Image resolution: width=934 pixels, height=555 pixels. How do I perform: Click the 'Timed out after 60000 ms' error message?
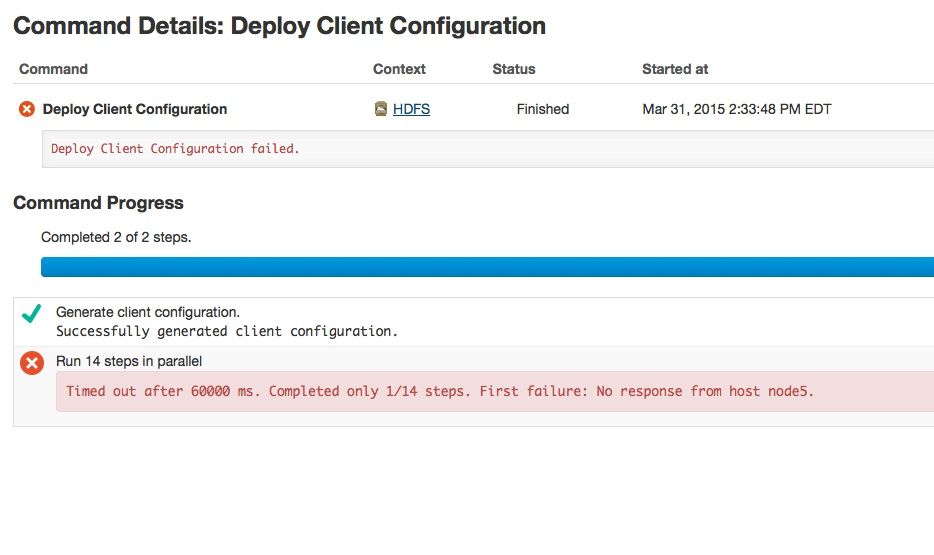coord(440,391)
